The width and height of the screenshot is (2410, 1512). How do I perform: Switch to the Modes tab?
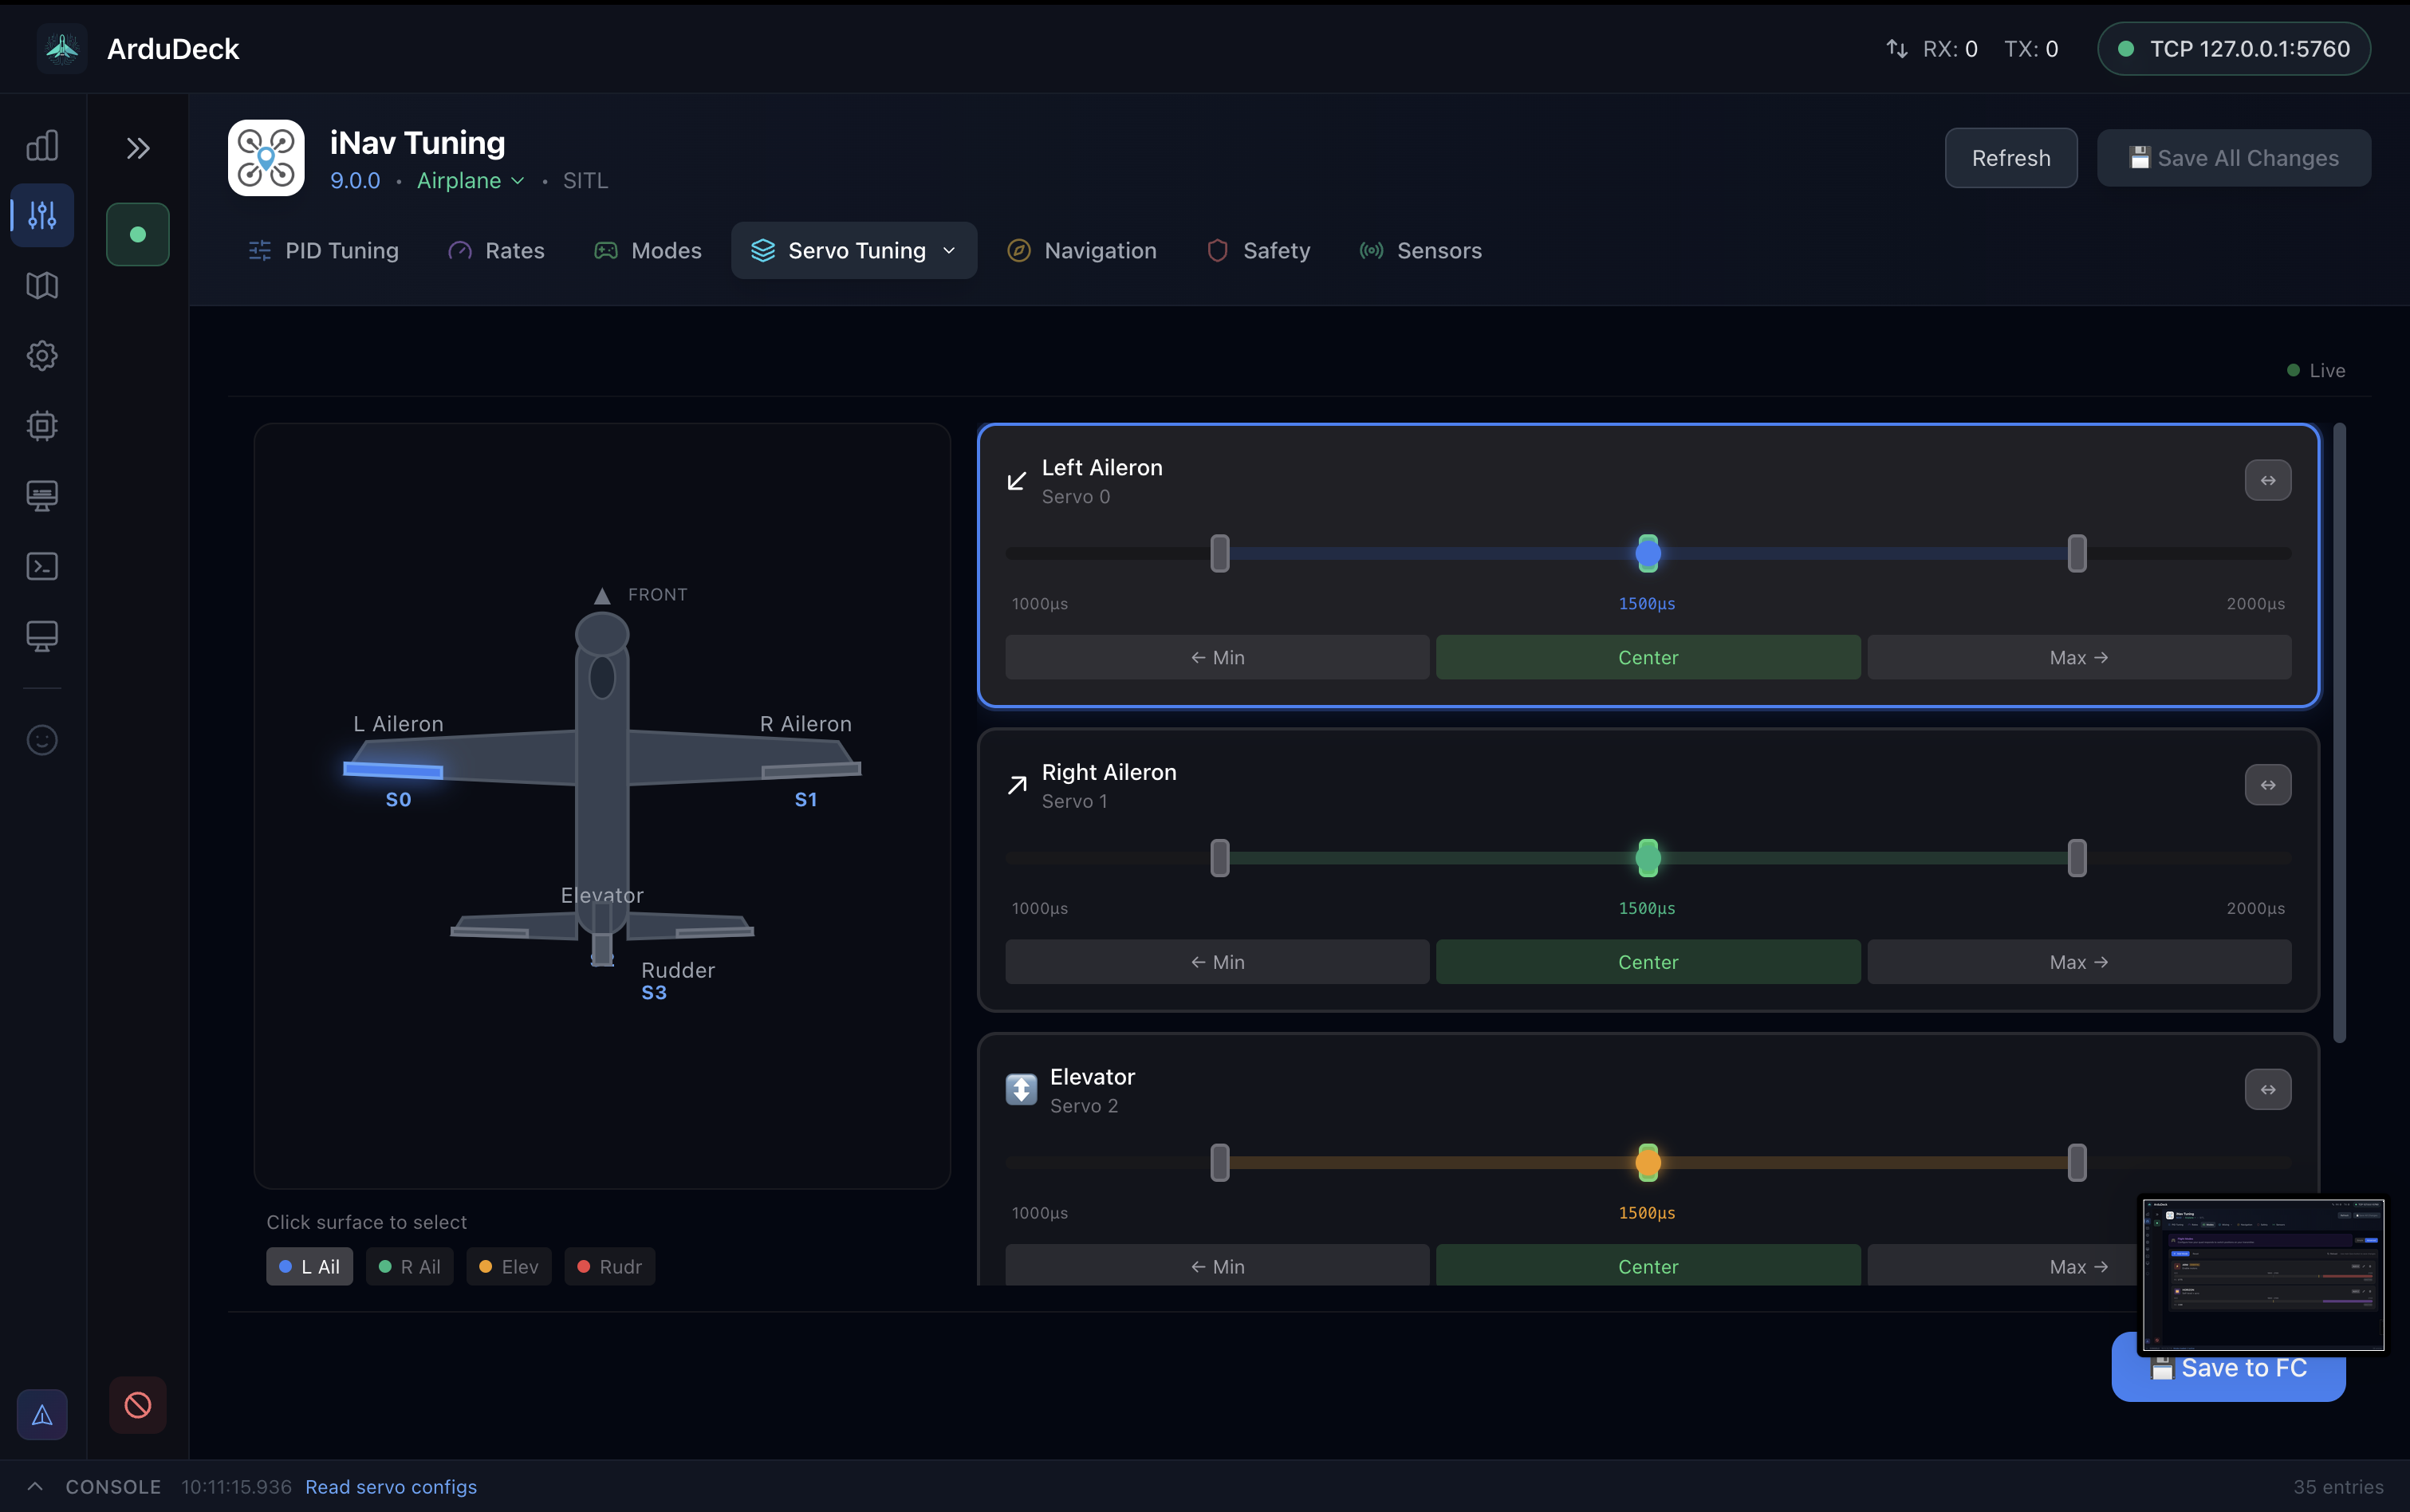[648, 250]
